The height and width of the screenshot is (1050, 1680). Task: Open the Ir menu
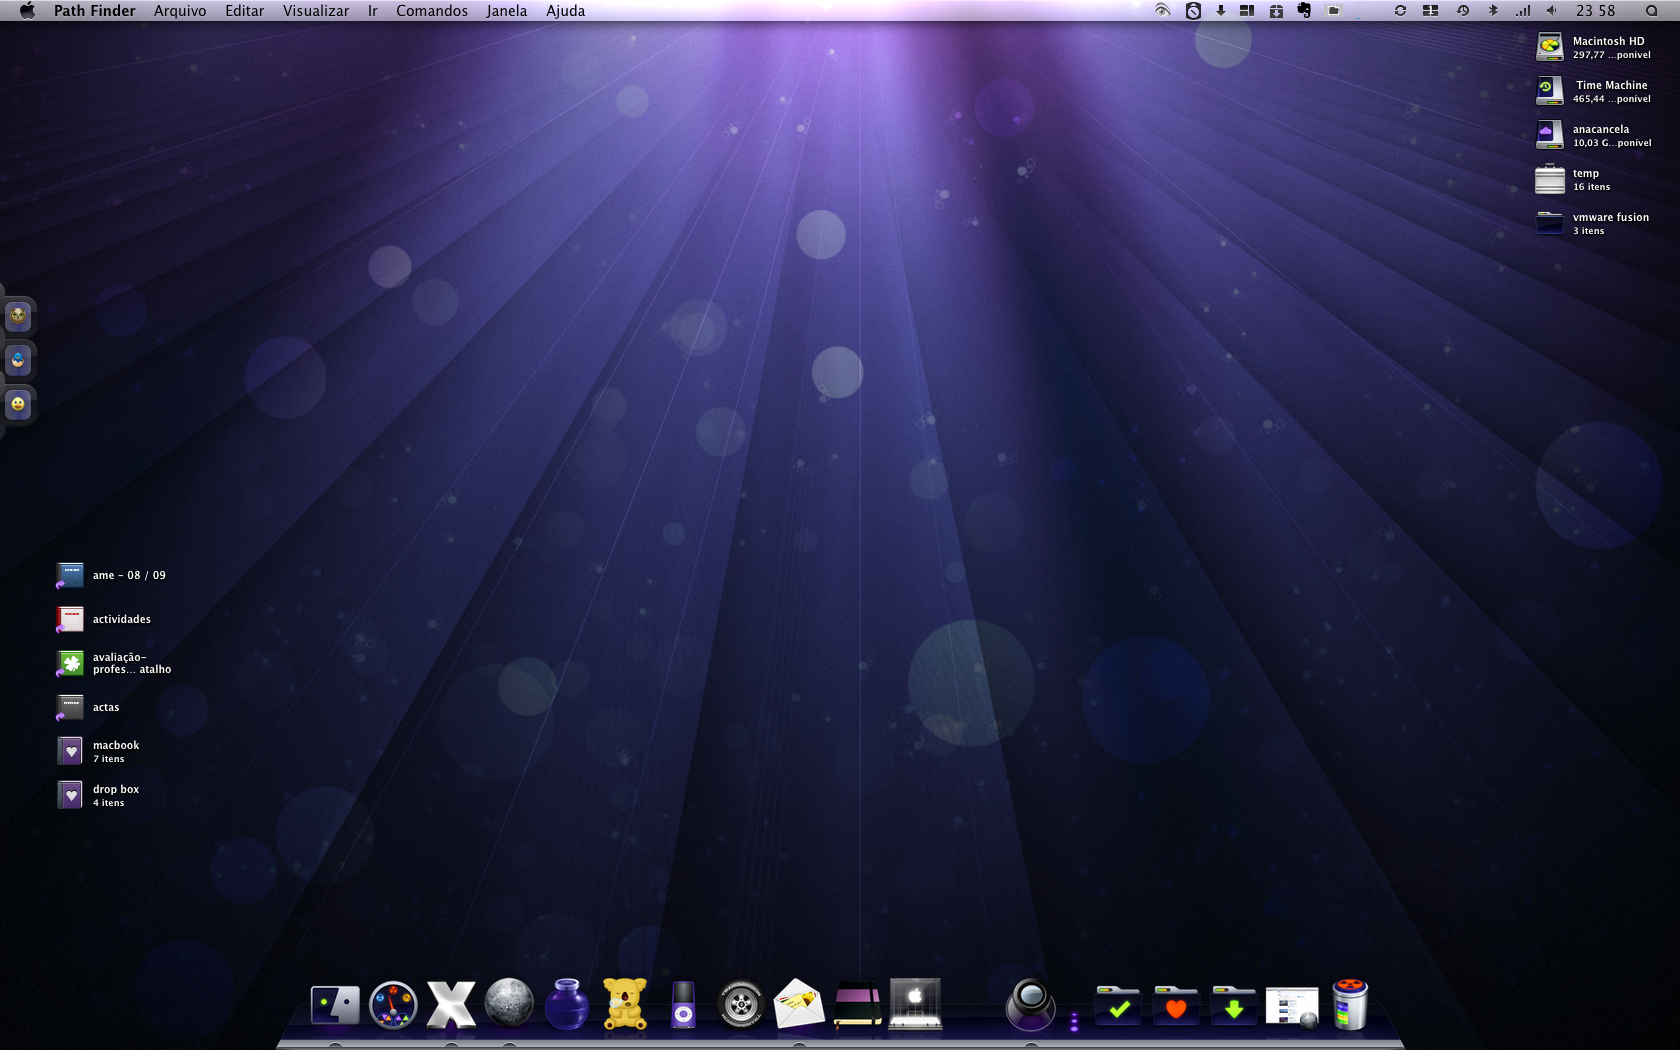click(x=373, y=11)
